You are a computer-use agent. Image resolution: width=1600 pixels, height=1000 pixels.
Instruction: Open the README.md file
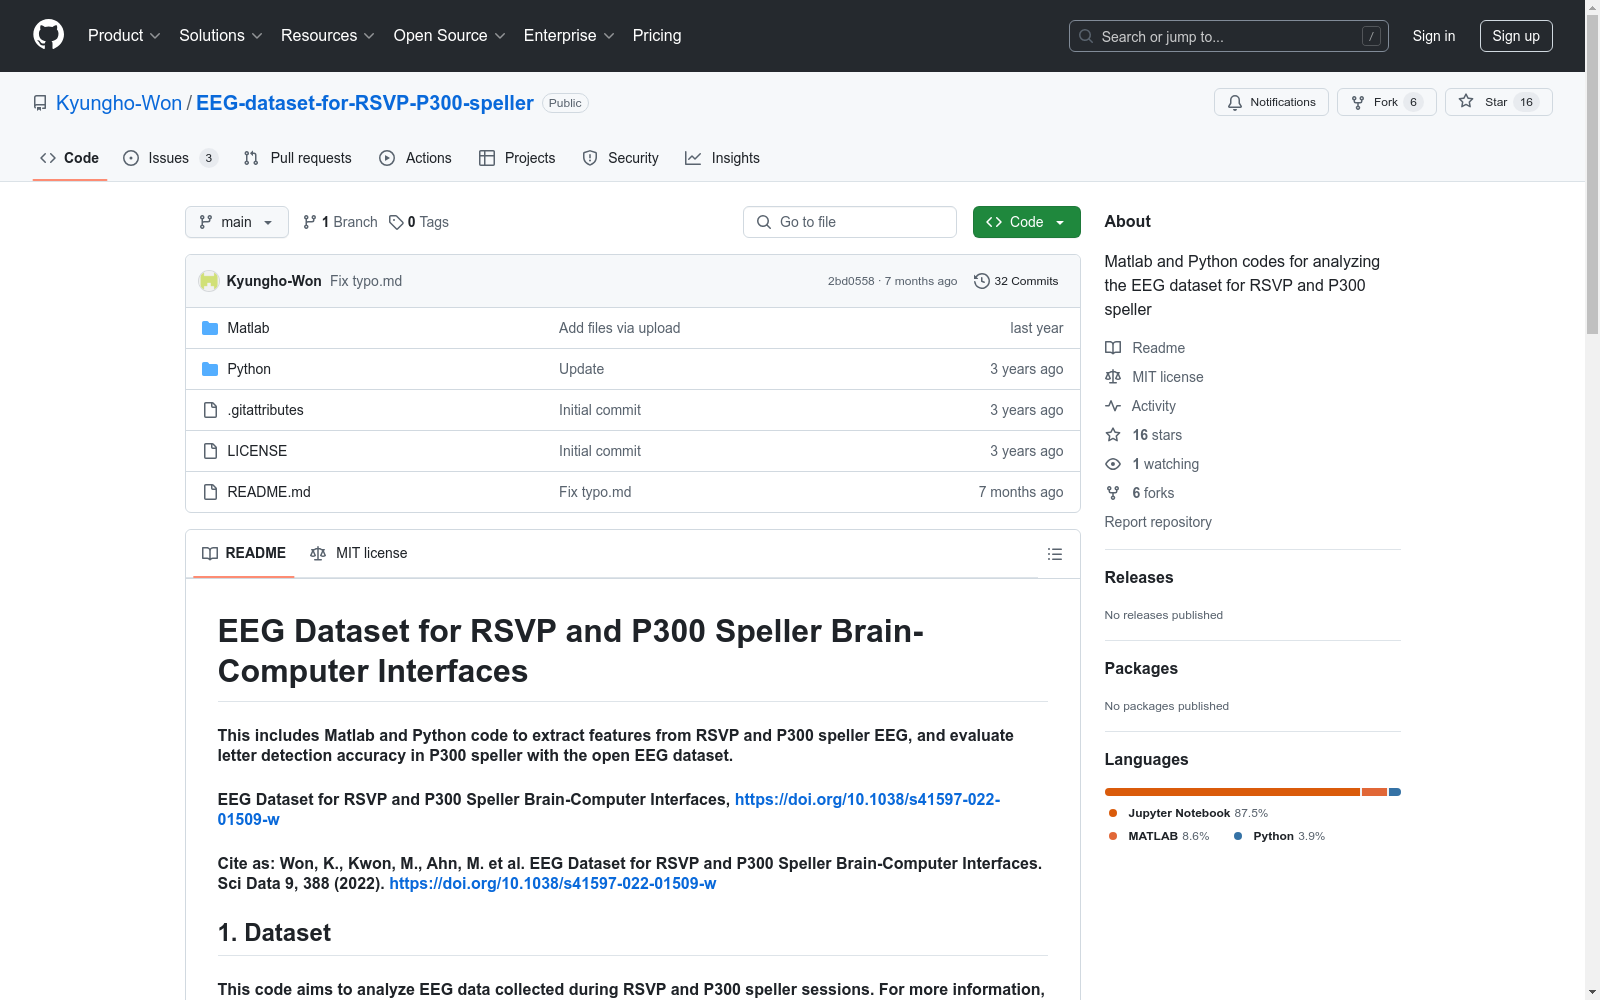269,492
